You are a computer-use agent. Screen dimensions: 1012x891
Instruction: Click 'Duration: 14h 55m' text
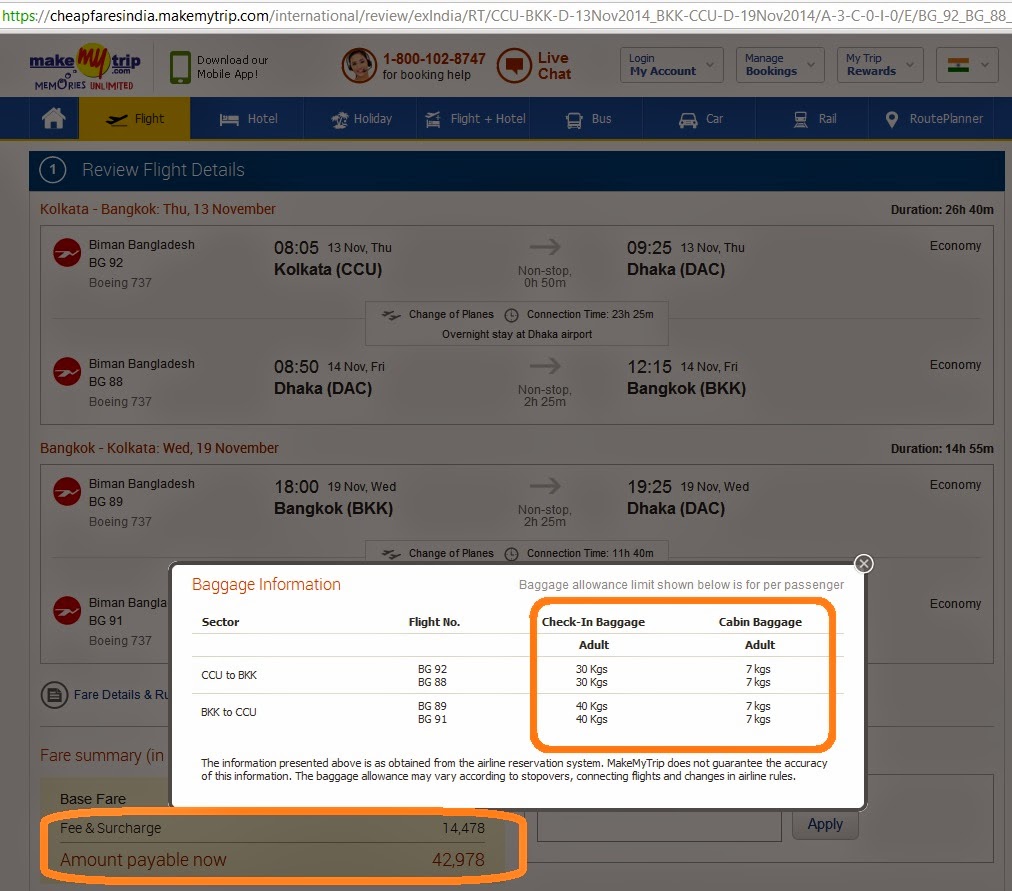coord(942,448)
